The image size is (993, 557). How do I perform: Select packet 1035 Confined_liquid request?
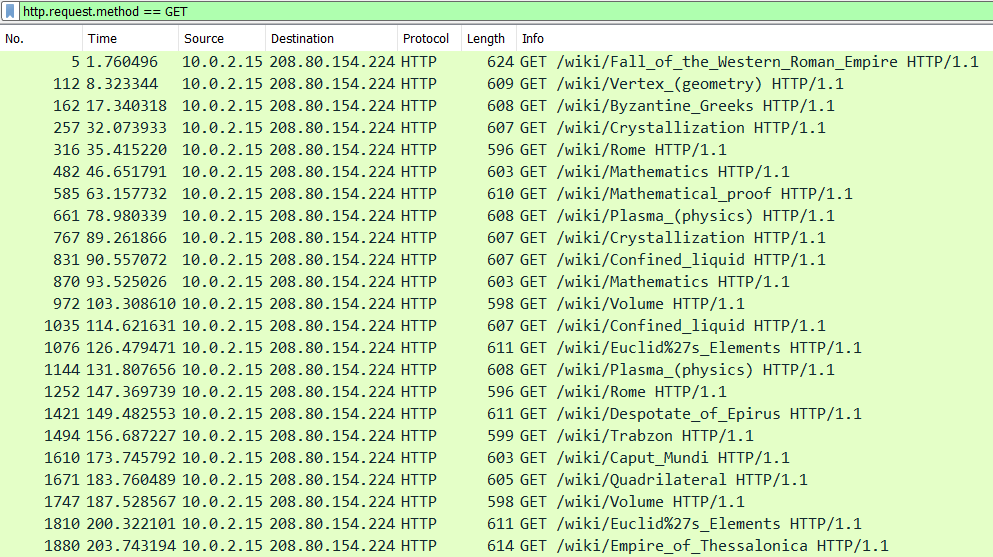496,325
